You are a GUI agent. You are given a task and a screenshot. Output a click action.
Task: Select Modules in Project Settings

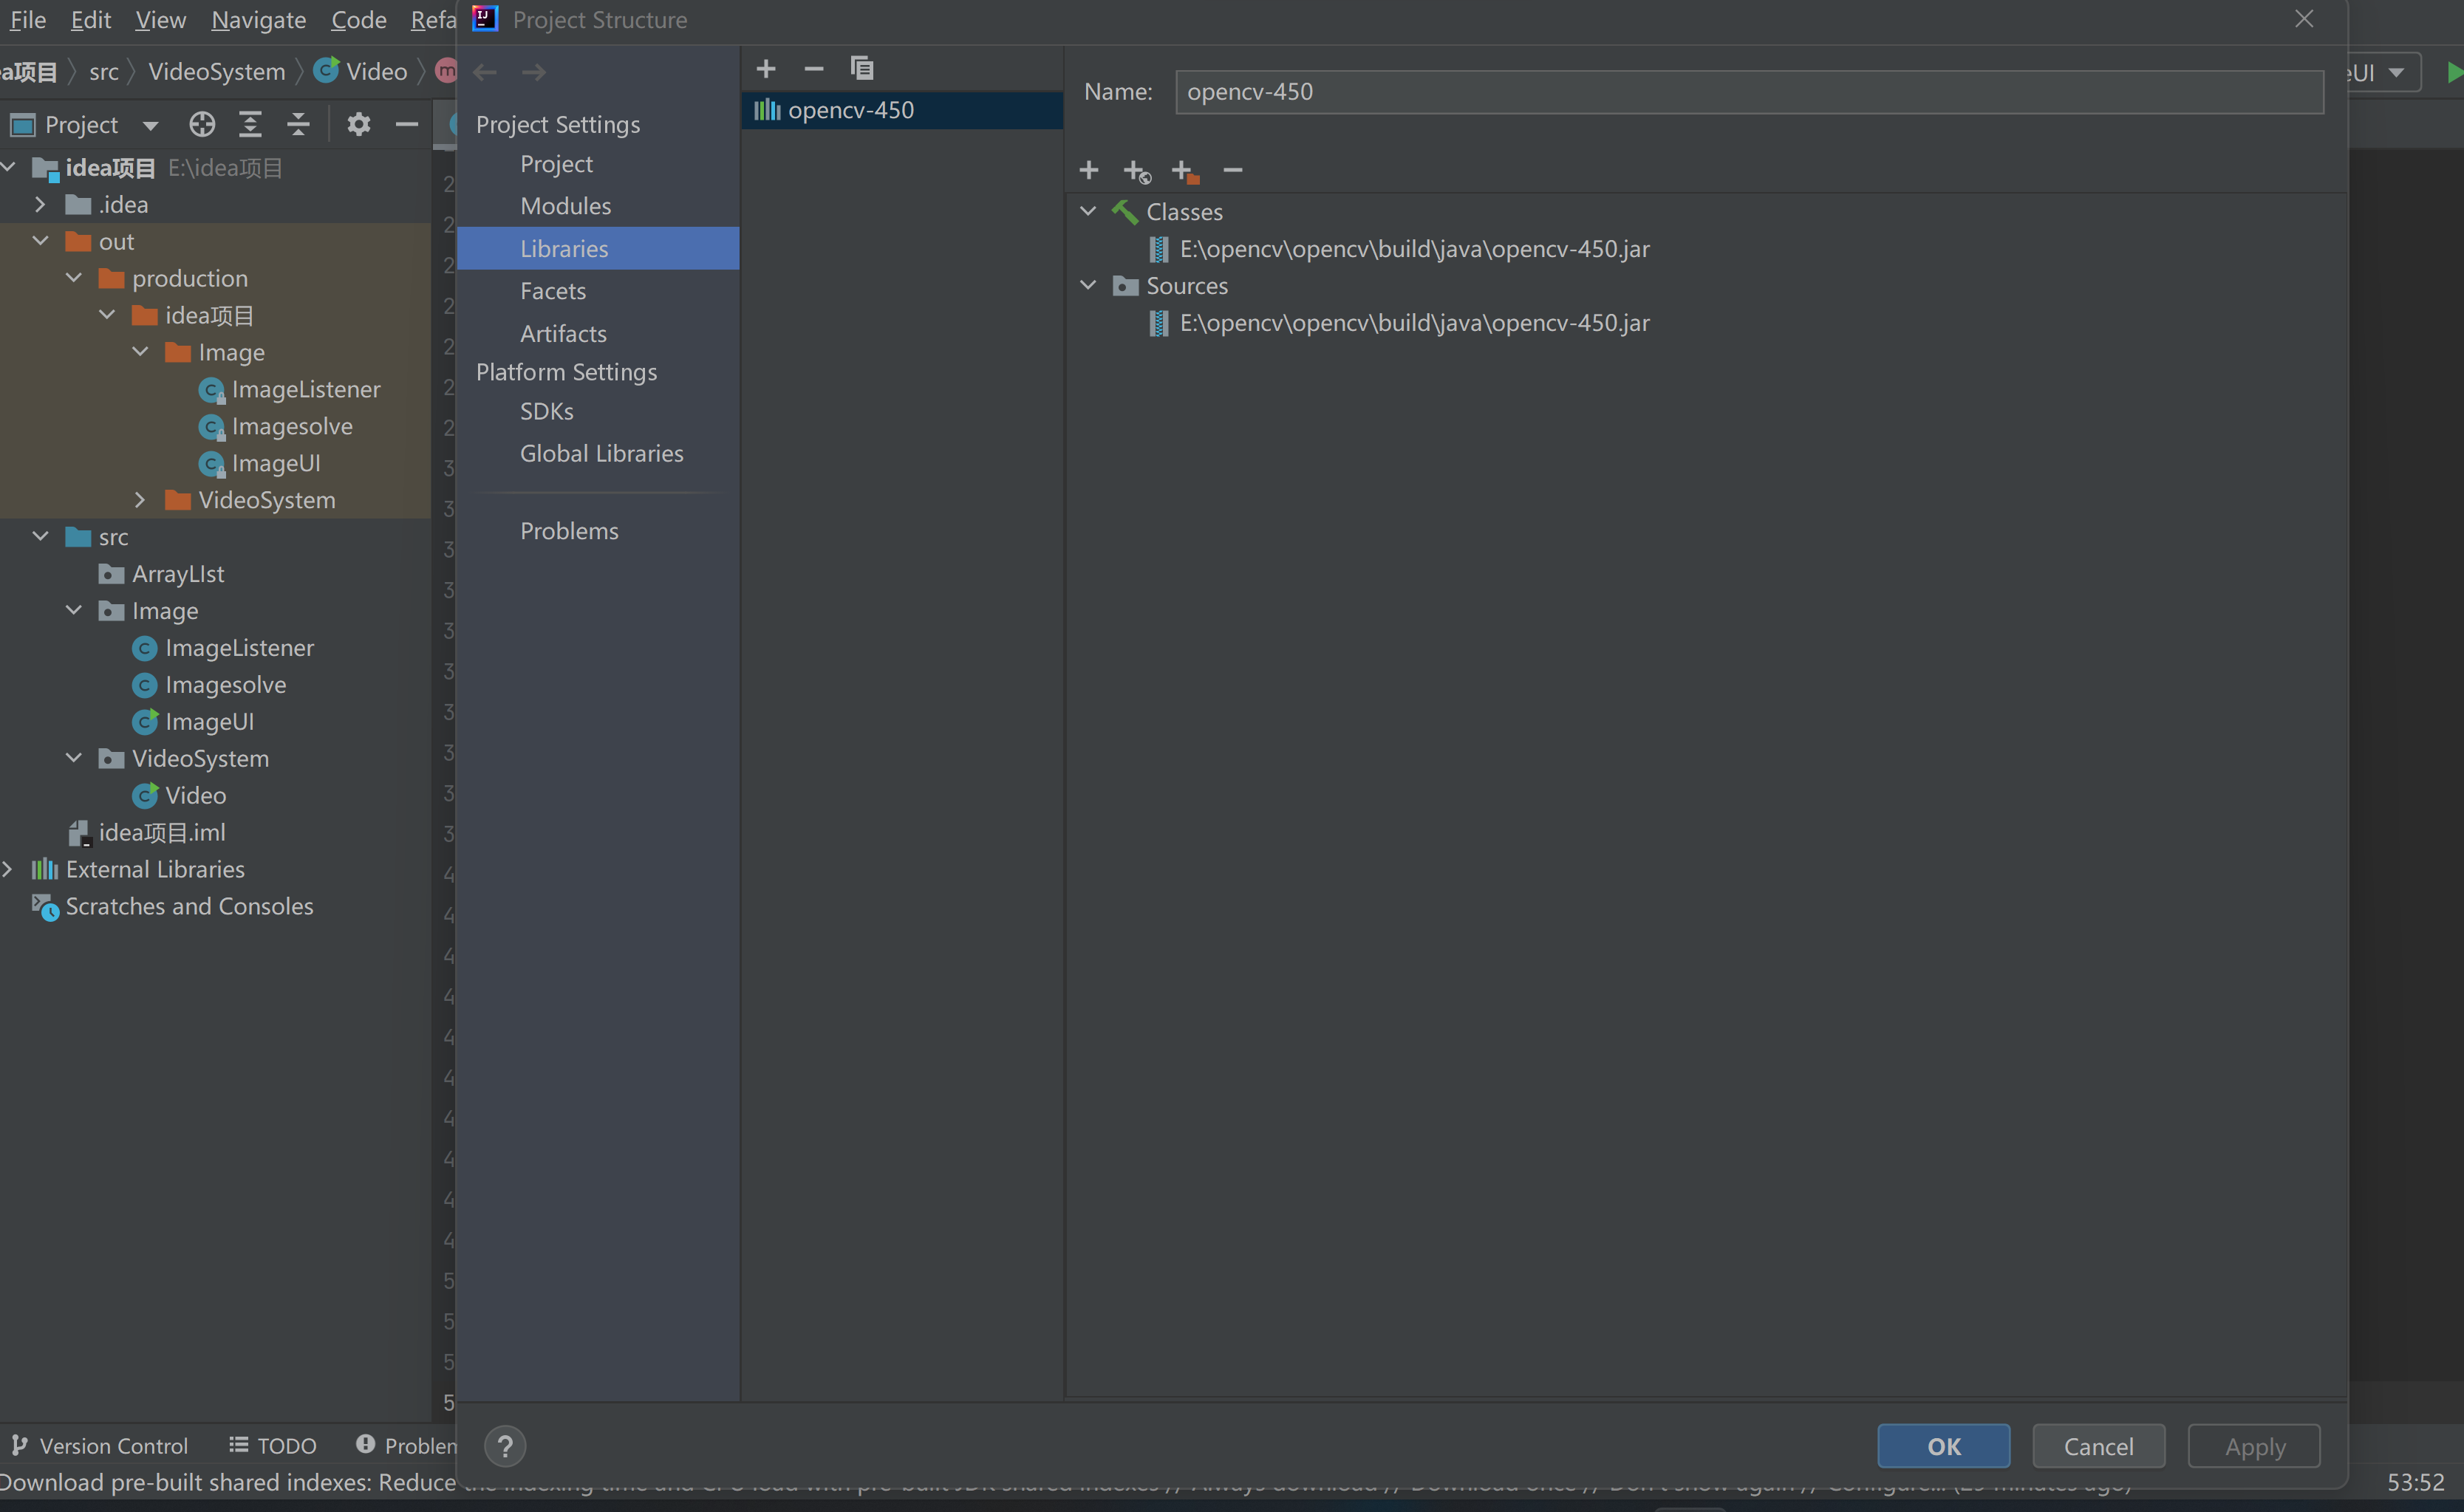click(565, 206)
